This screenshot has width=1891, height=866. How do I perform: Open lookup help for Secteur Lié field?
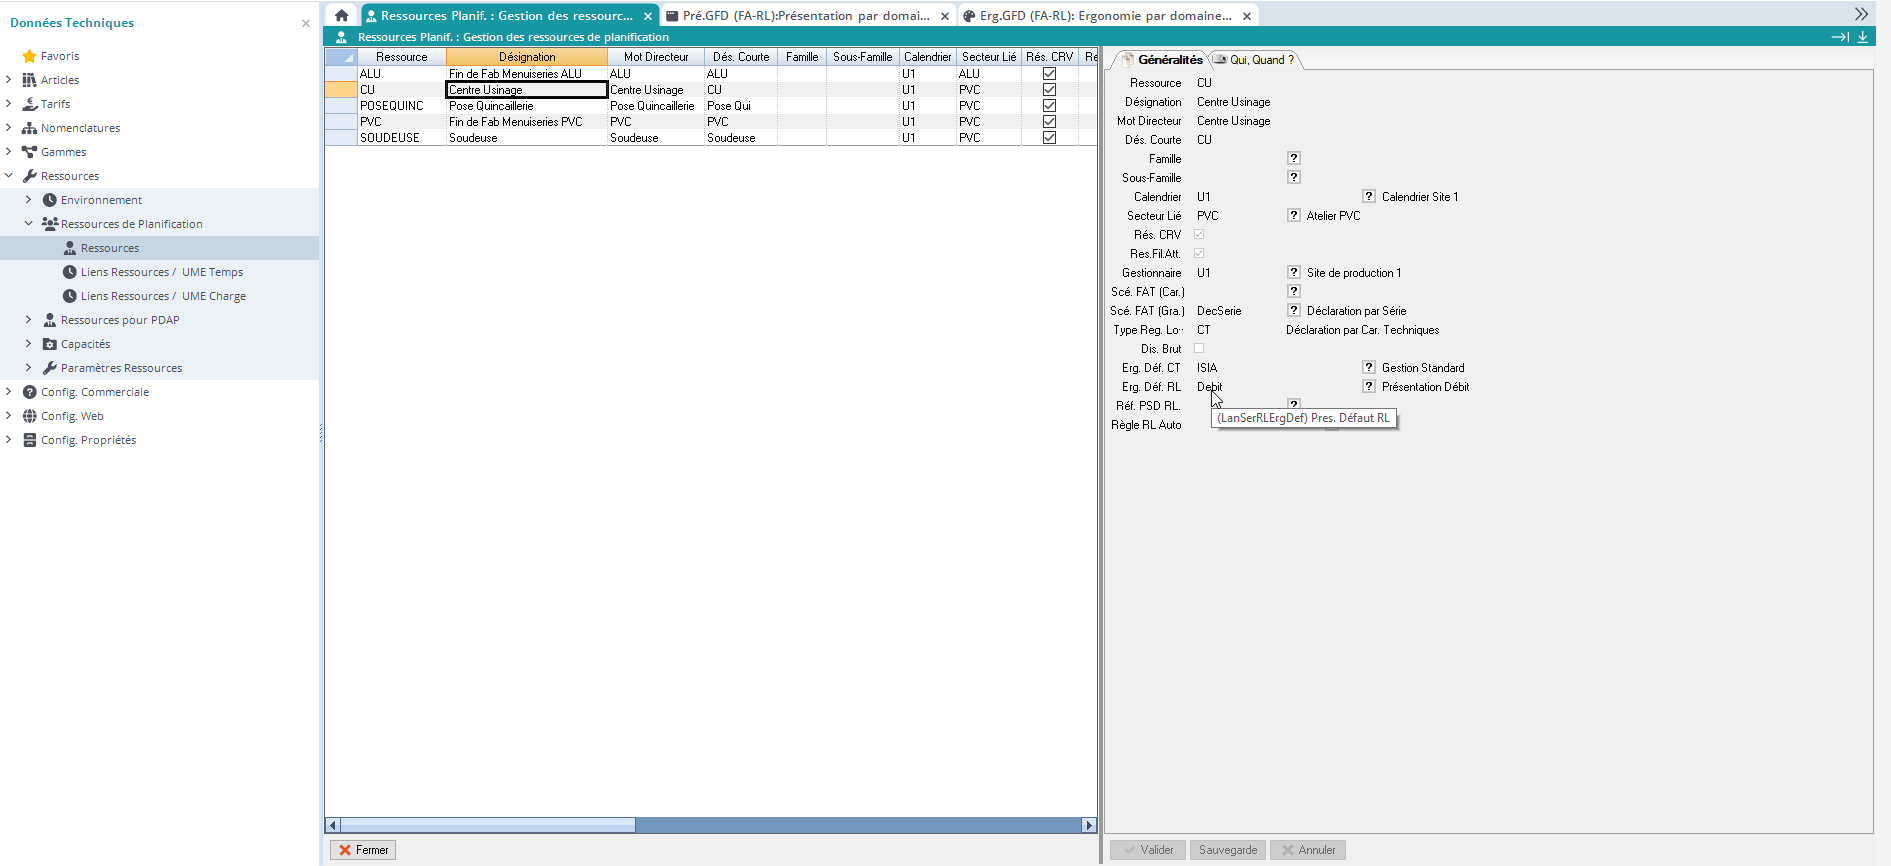click(x=1293, y=215)
